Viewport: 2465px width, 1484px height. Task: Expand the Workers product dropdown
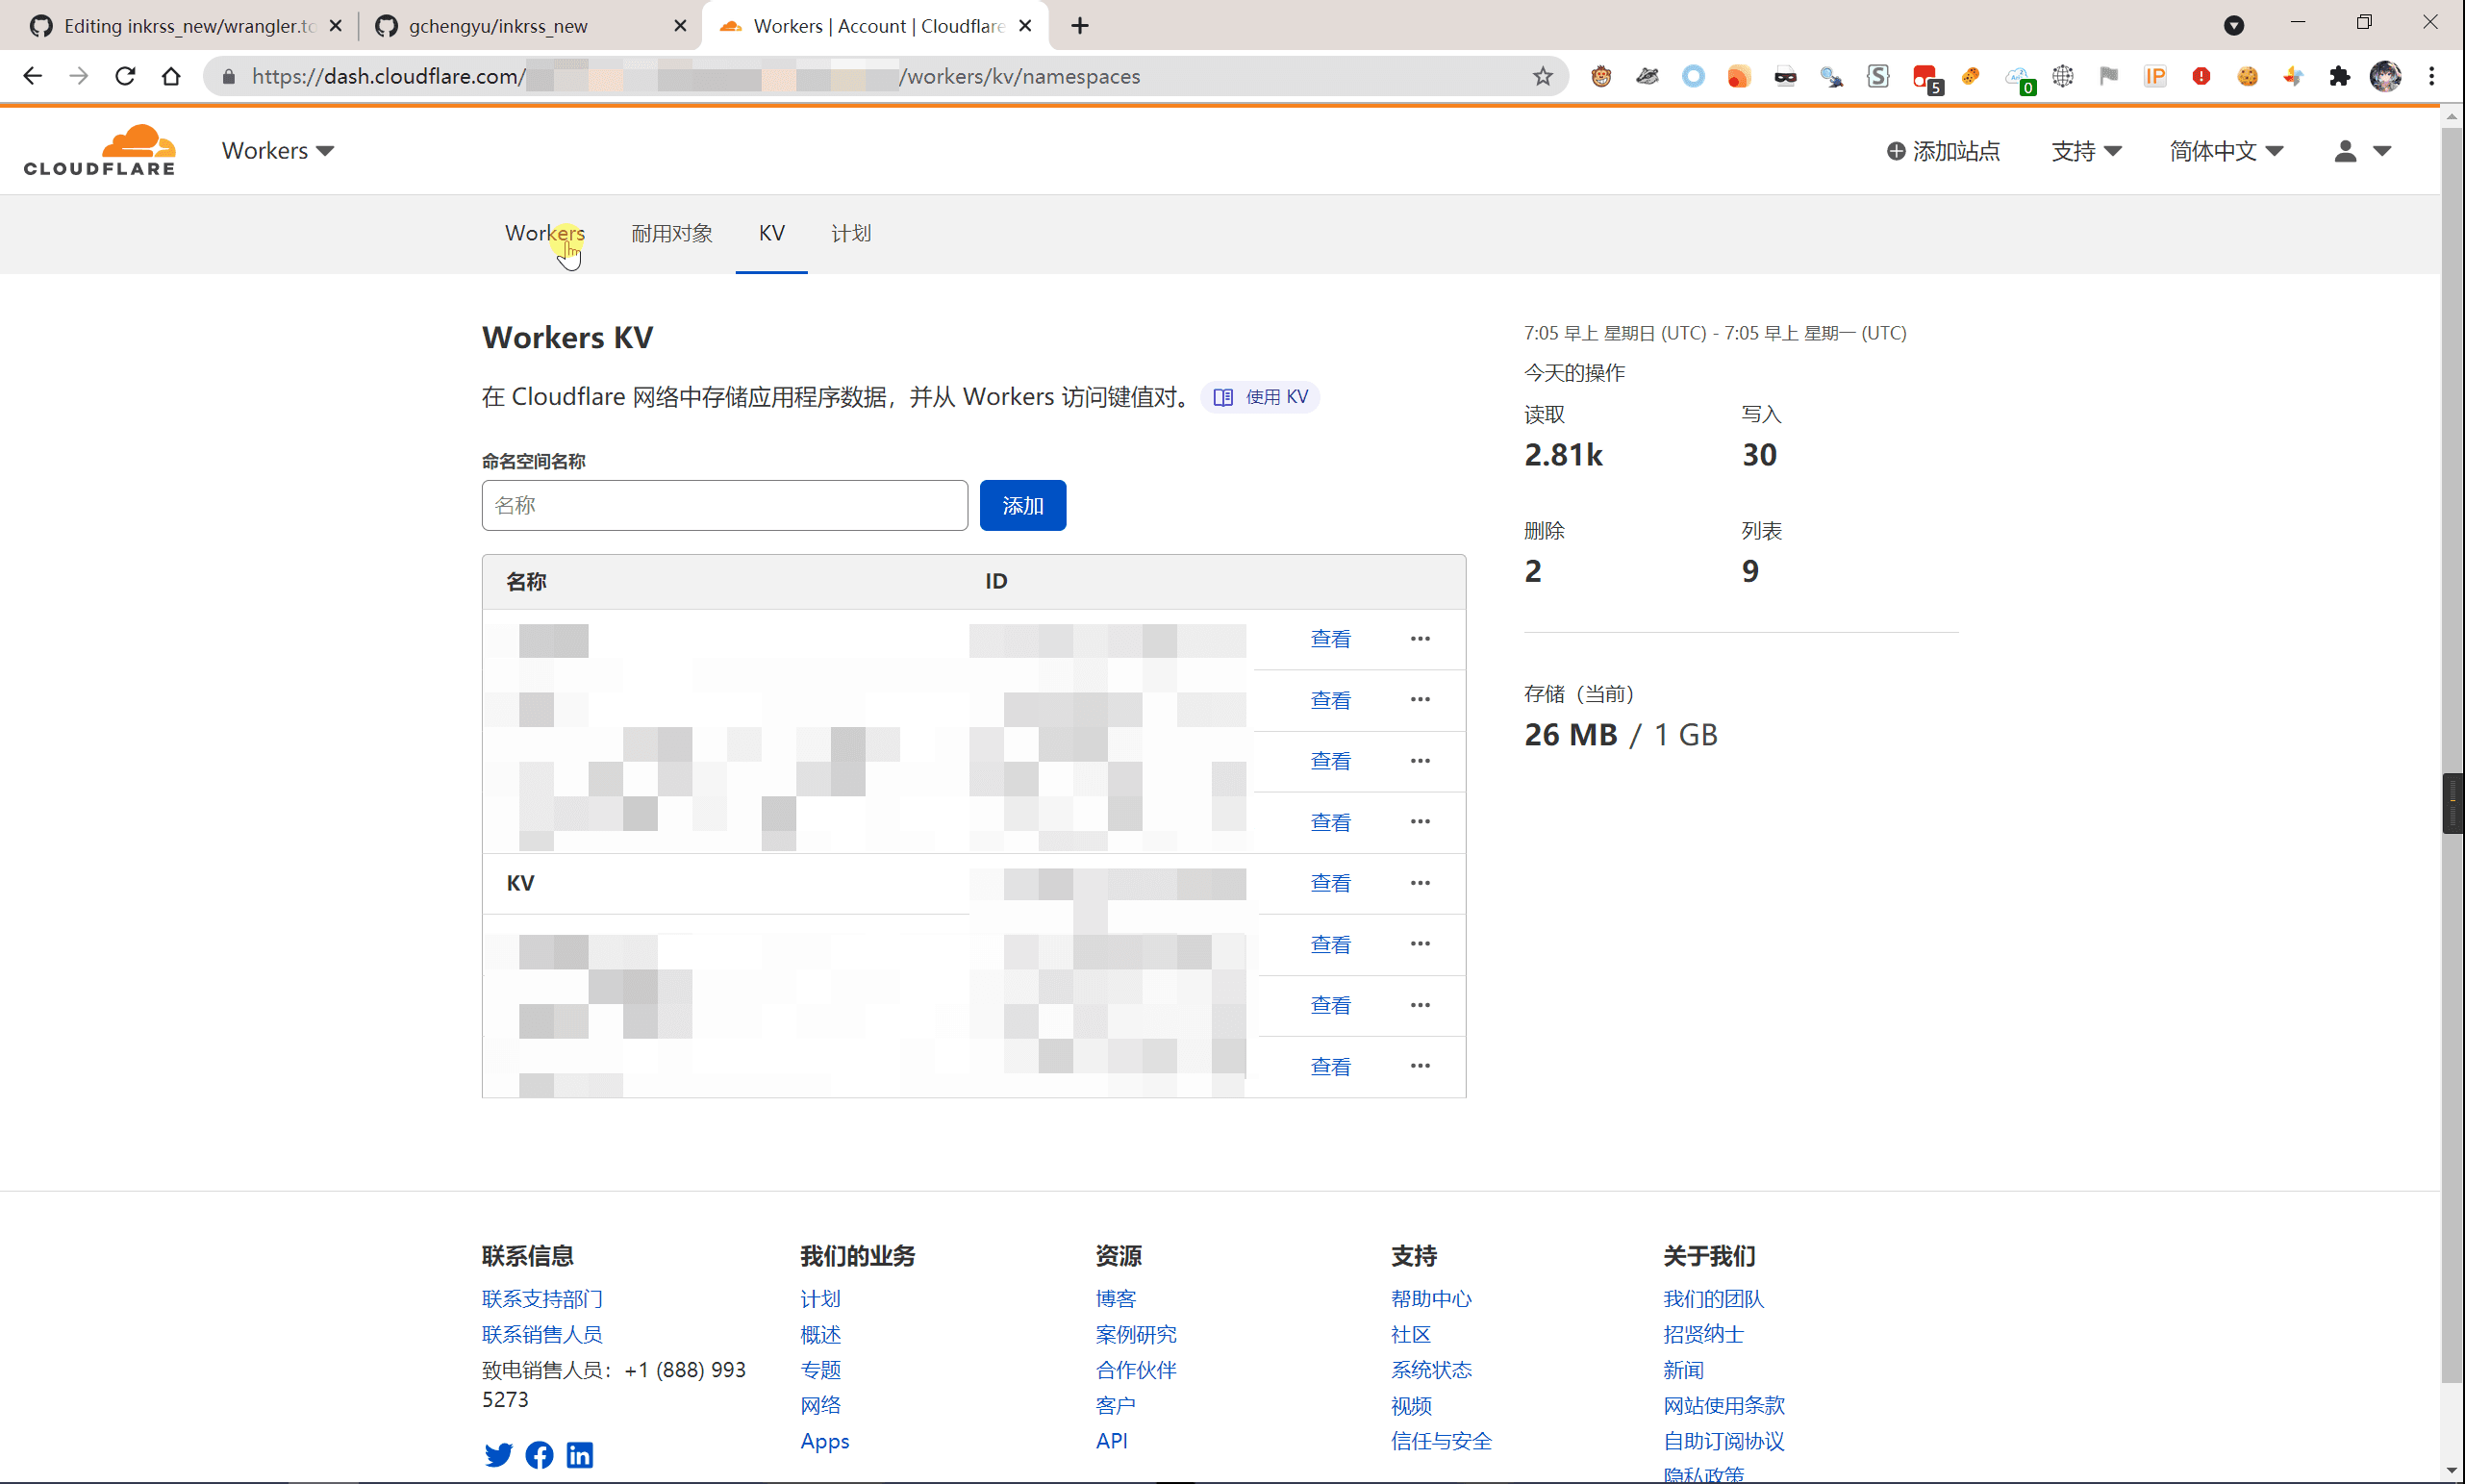point(278,151)
